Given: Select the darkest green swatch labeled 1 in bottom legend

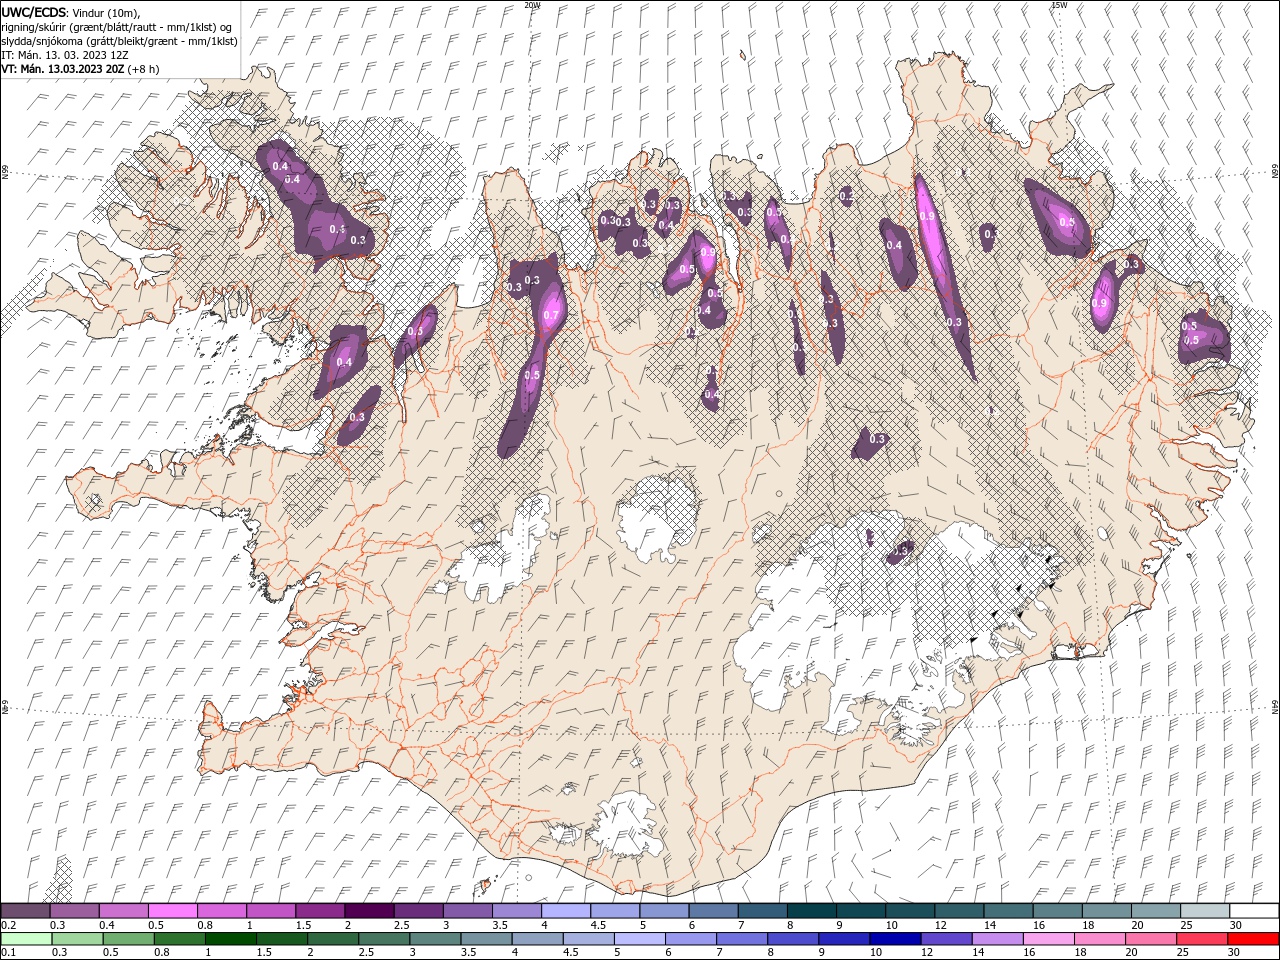Looking at the screenshot, I should [231, 939].
